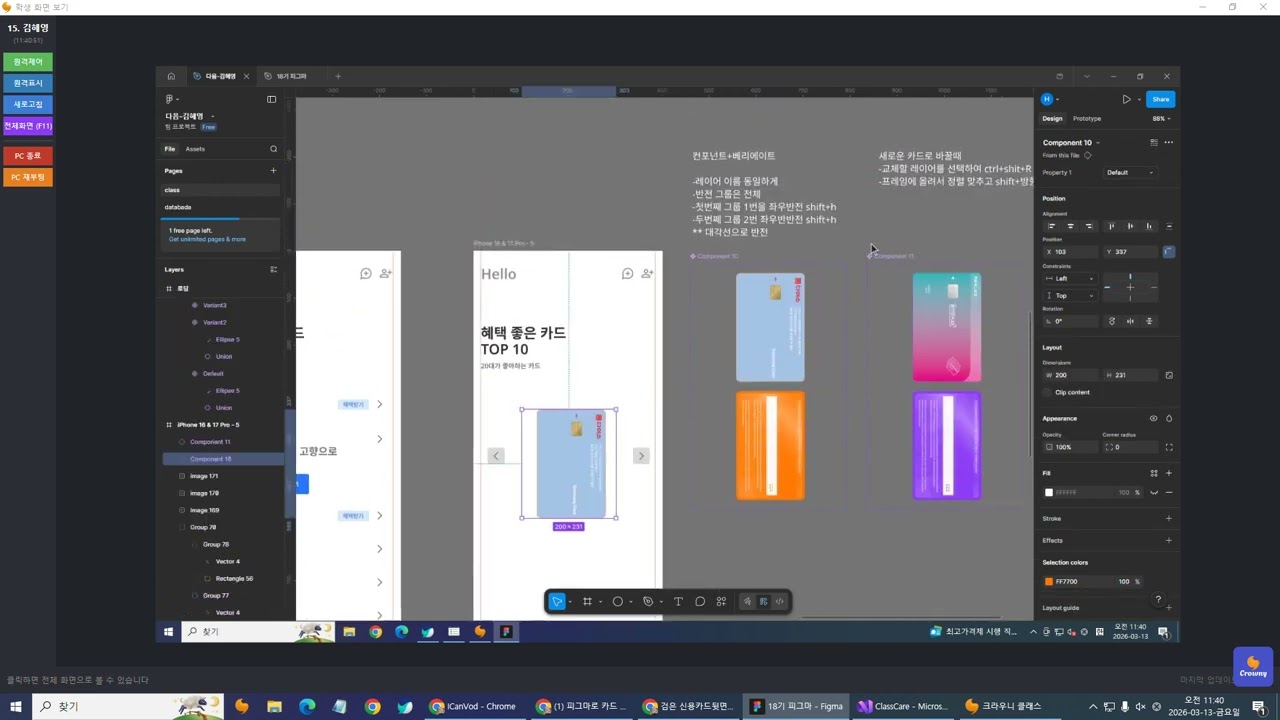Open Property 1 Default dropdown
The width and height of the screenshot is (1280, 720).
[1130, 172]
